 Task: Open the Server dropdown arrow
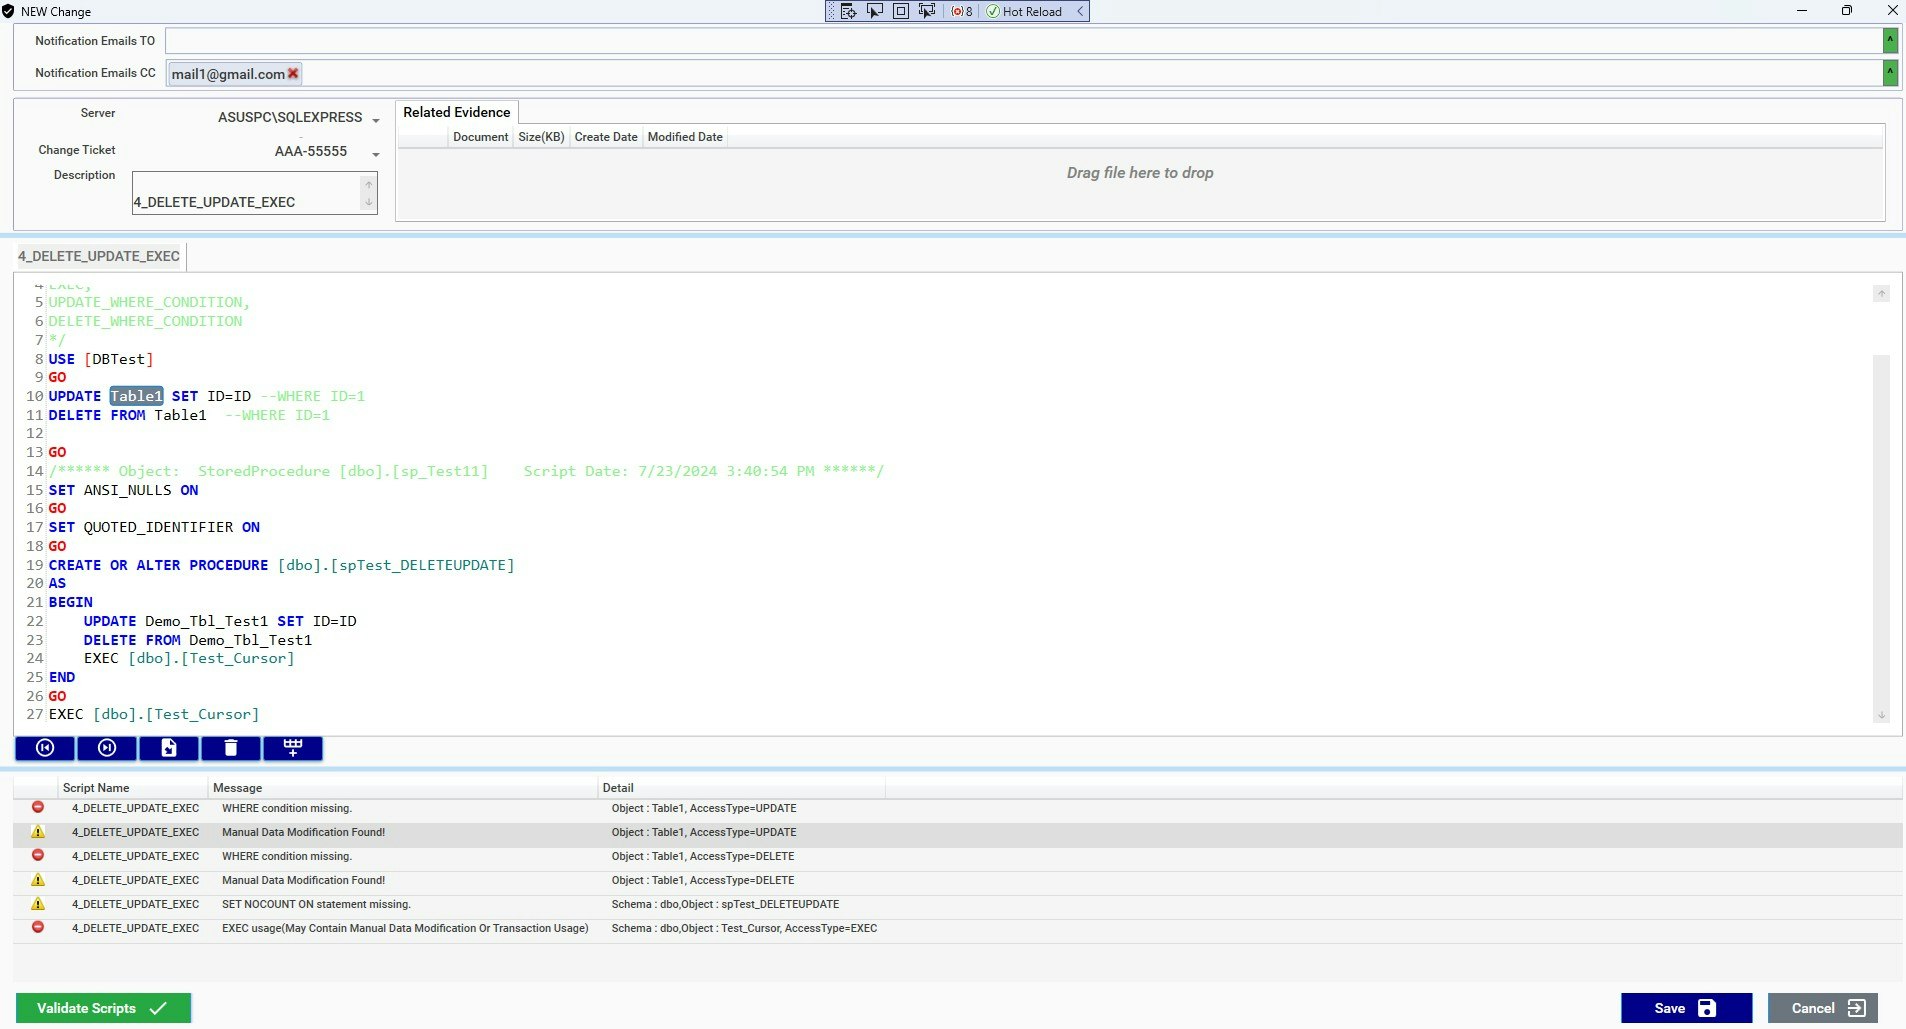tap(376, 120)
